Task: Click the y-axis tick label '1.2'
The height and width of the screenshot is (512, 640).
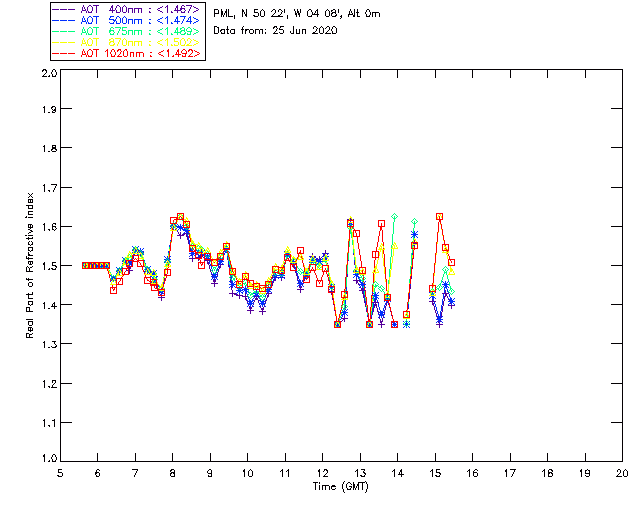Action: (49, 384)
